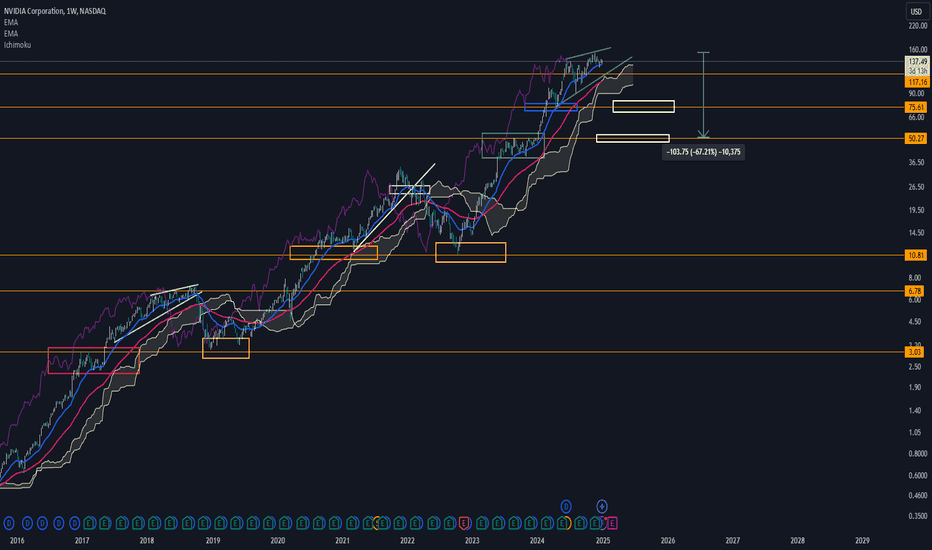
Task: Click the current price label 137.49
Action: tap(917, 61)
